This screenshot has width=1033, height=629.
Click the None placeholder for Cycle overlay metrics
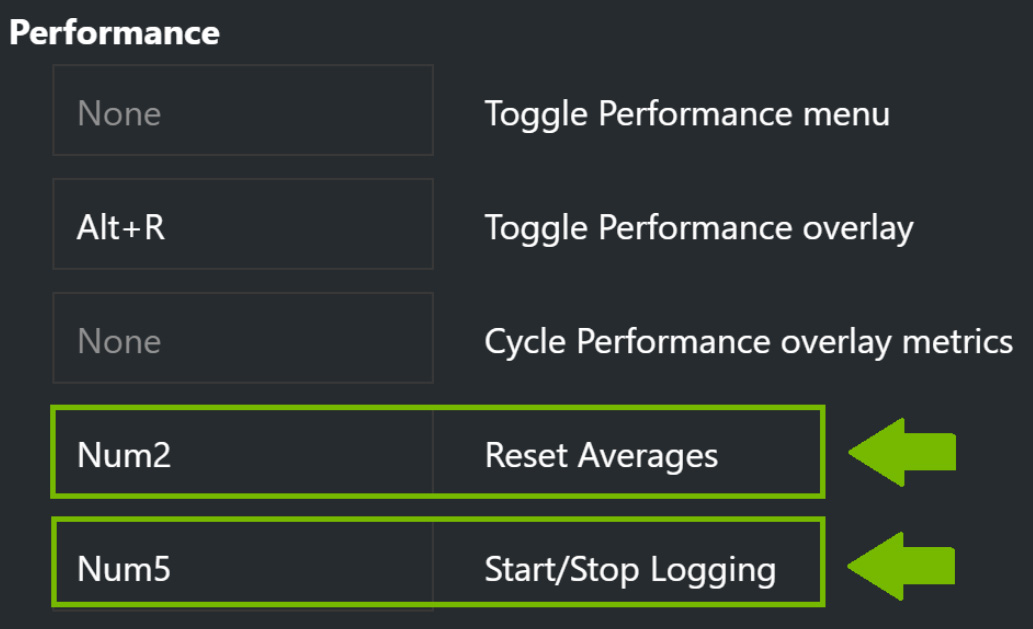click(x=119, y=339)
